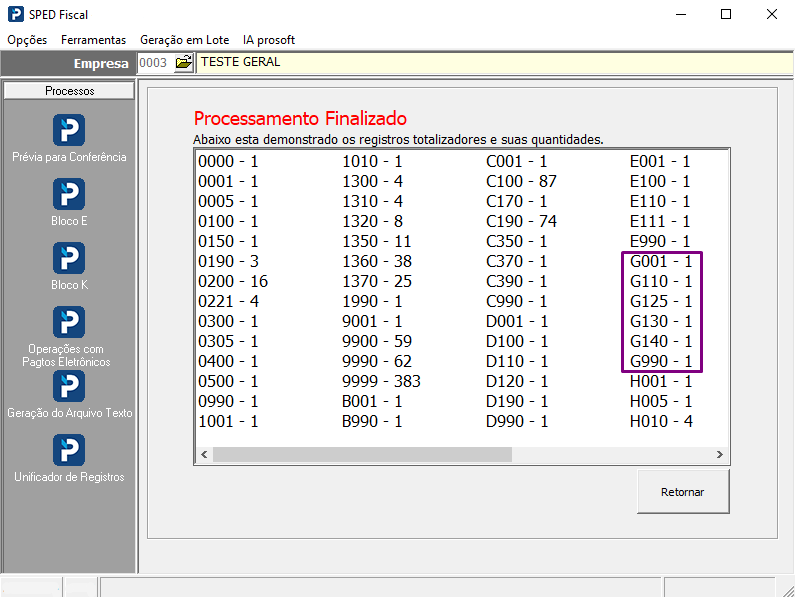Select the Bloco E process icon

point(69,194)
